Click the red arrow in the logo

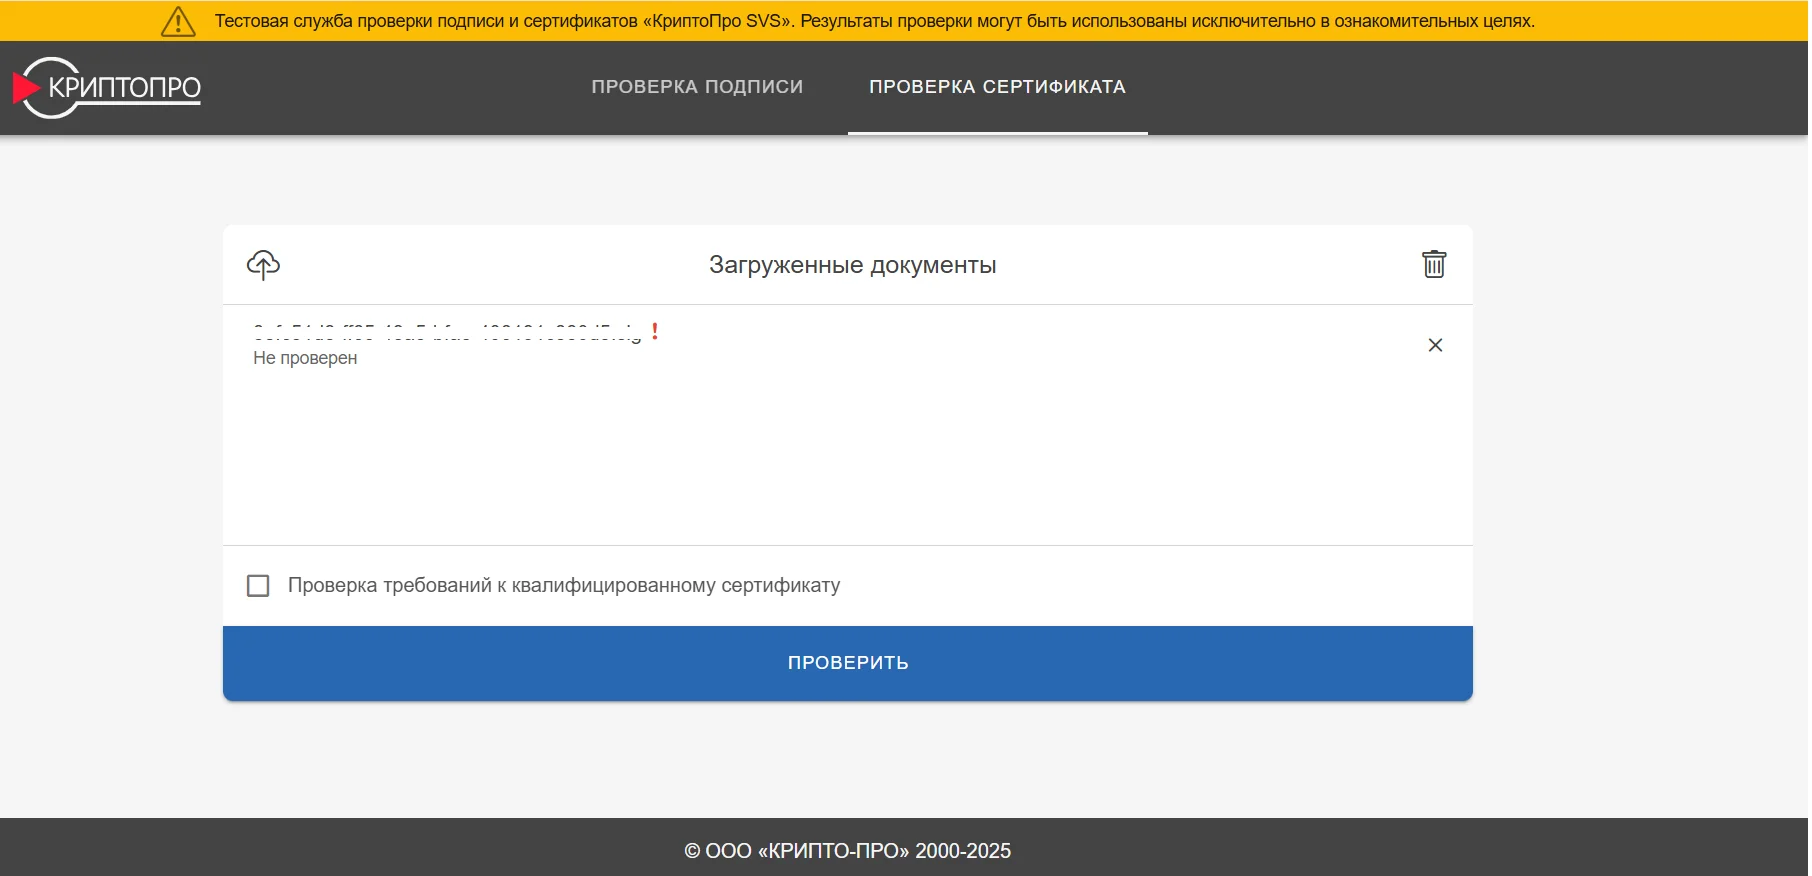(24, 88)
